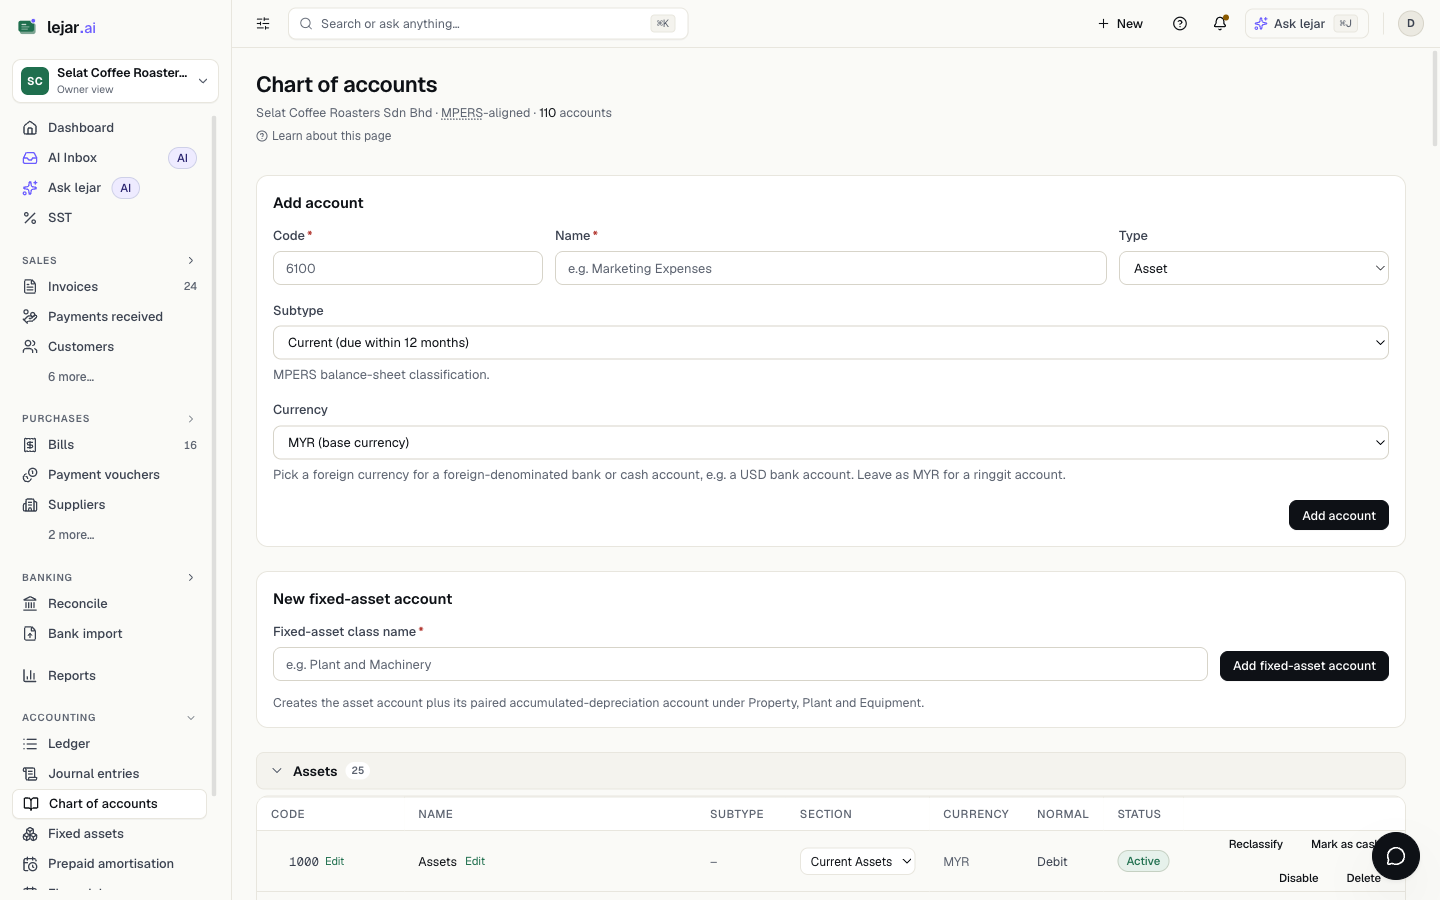1440x900 pixels.
Task: Focus the Fixed-asset class name field
Action: click(740, 664)
